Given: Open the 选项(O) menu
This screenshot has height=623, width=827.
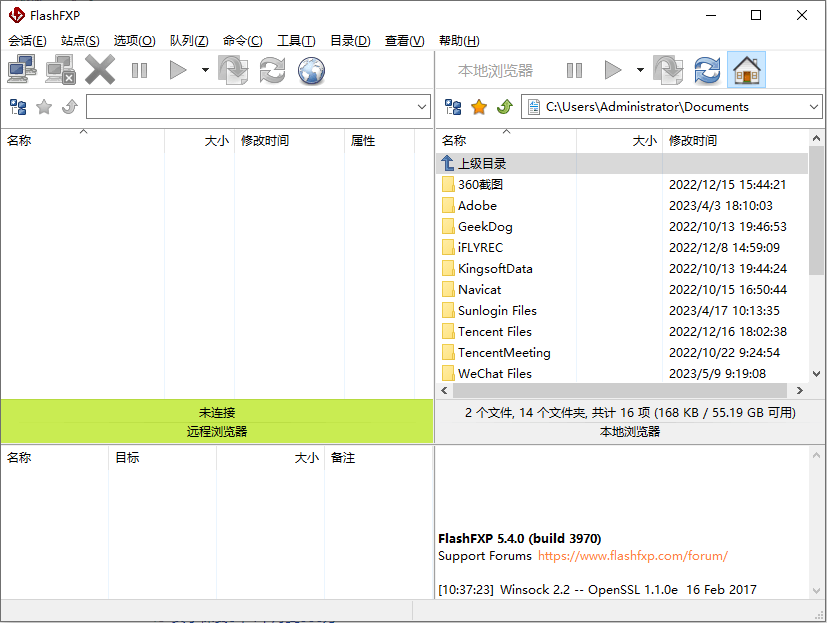Looking at the screenshot, I should [134, 41].
